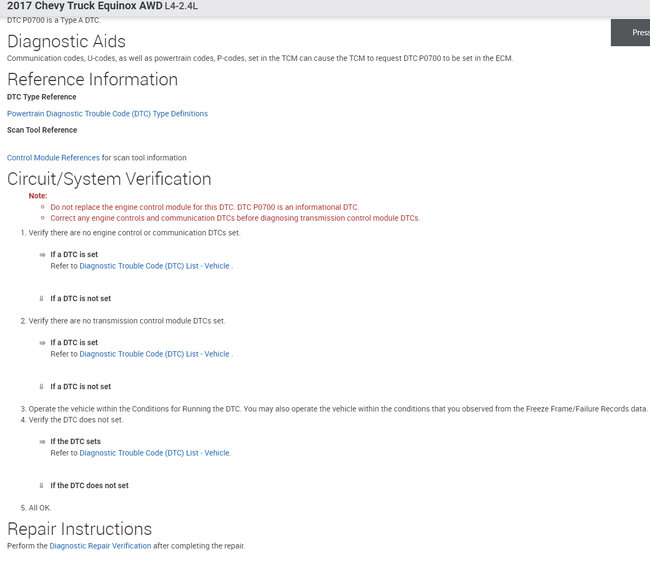Click right arrow beside 'If the DTC sets'

click(x=42, y=441)
